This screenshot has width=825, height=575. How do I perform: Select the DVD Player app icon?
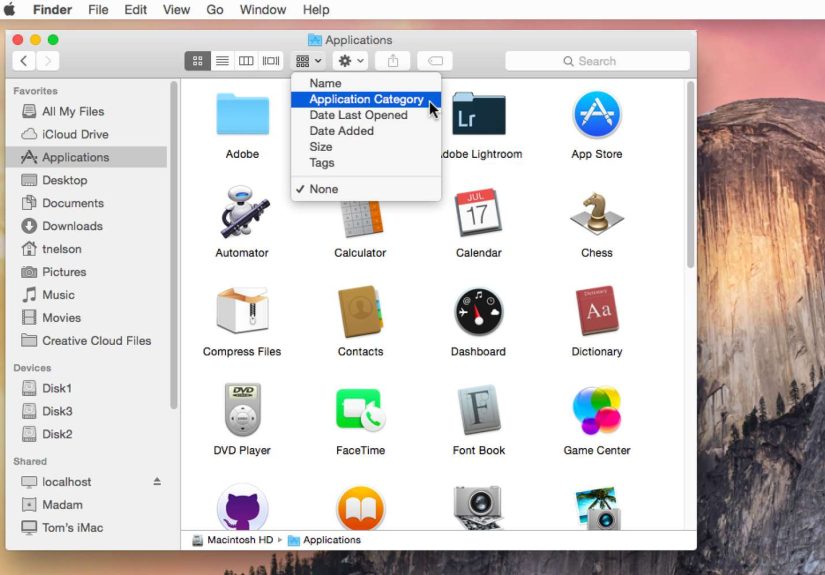[243, 410]
